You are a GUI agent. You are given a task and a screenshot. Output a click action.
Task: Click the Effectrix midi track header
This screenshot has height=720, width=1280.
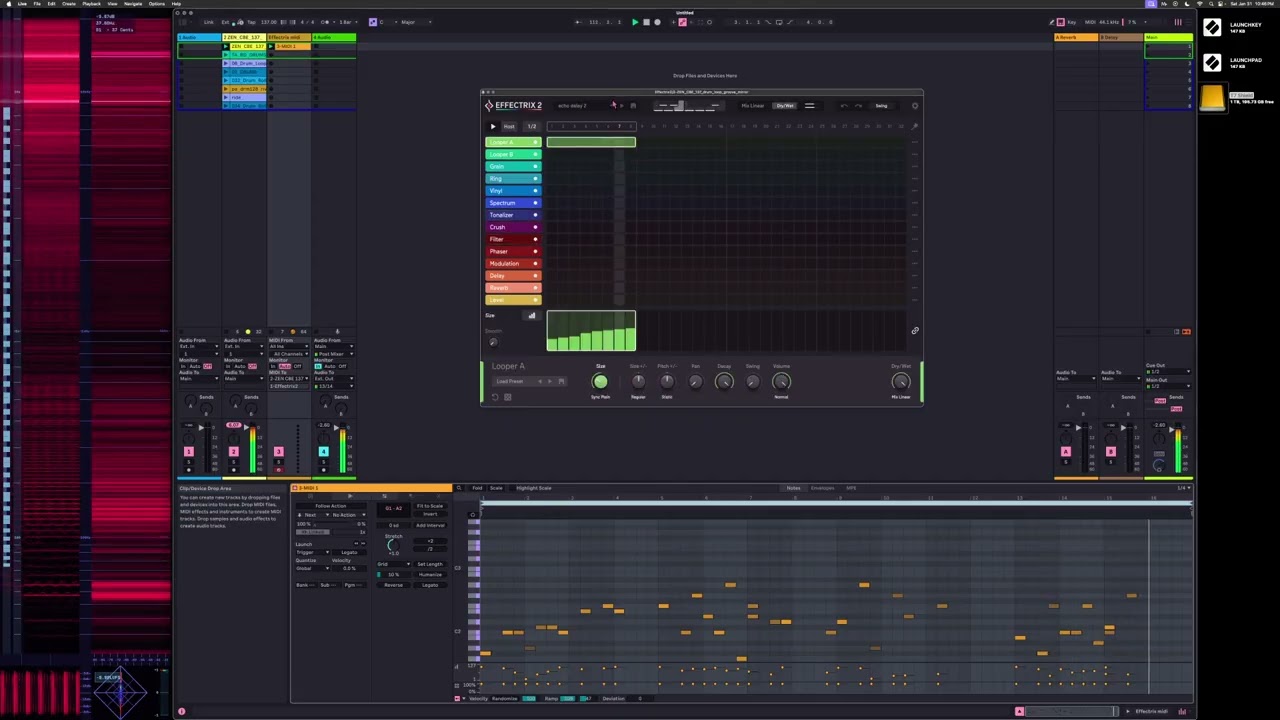(290, 38)
